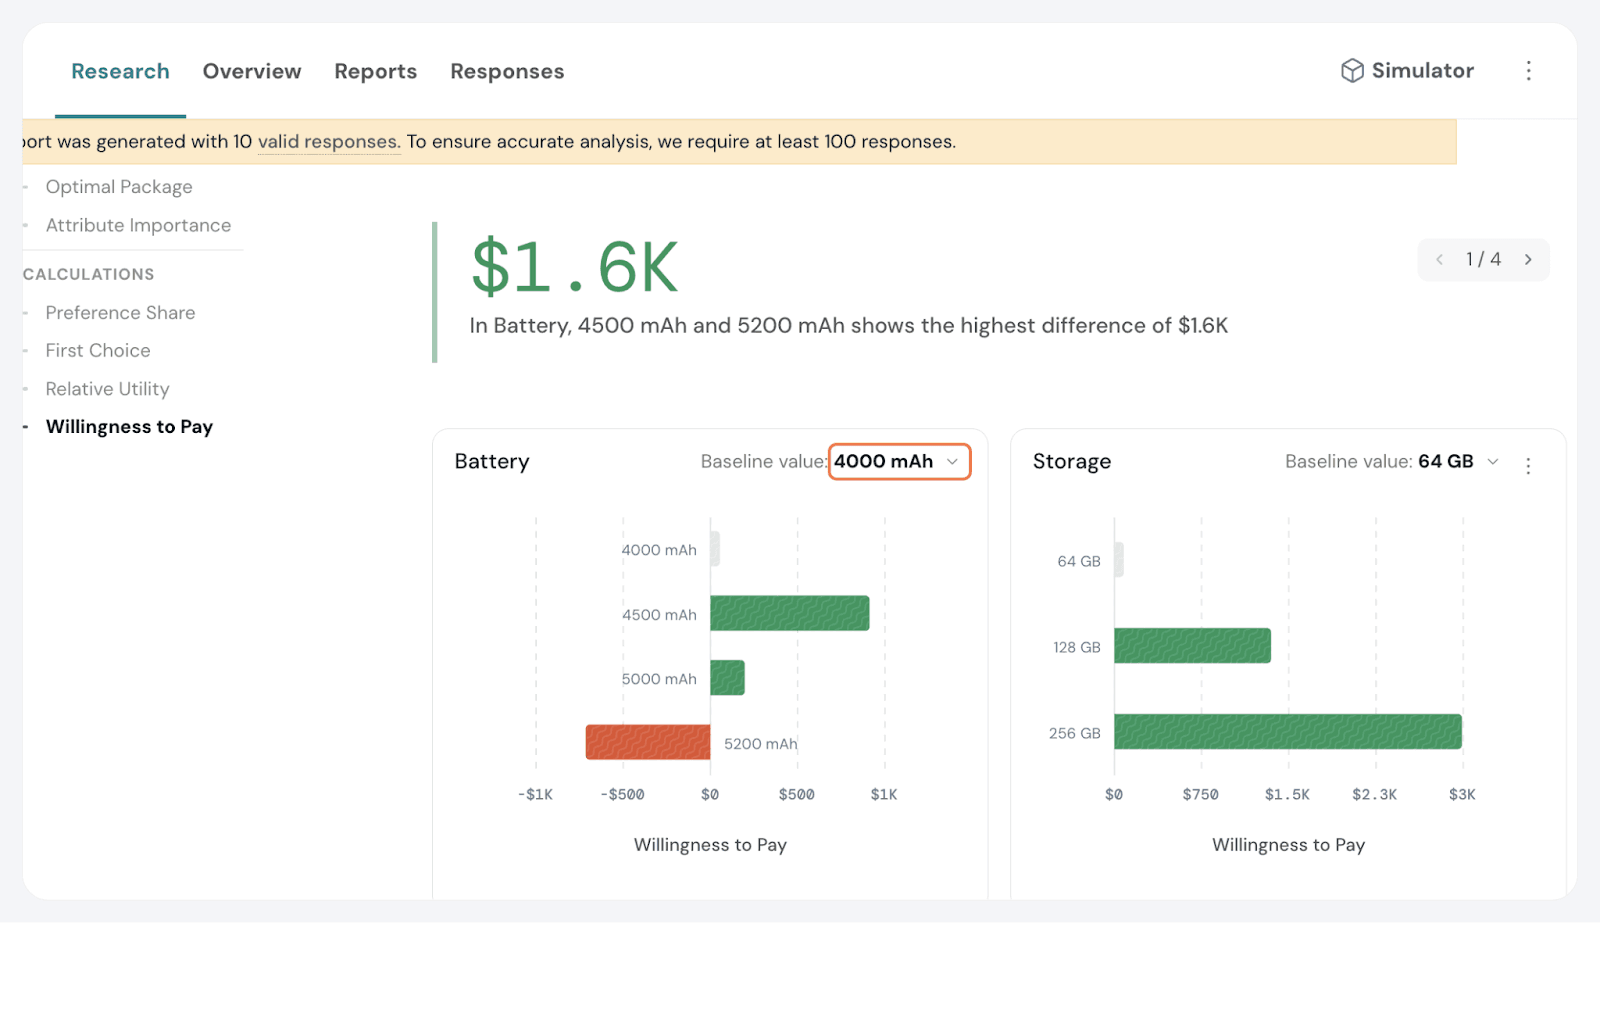This screenshot has height=1009, width=1600.
Task: Expand Storage baseline 64 GB dropdown
Action: click(1459, 462)
